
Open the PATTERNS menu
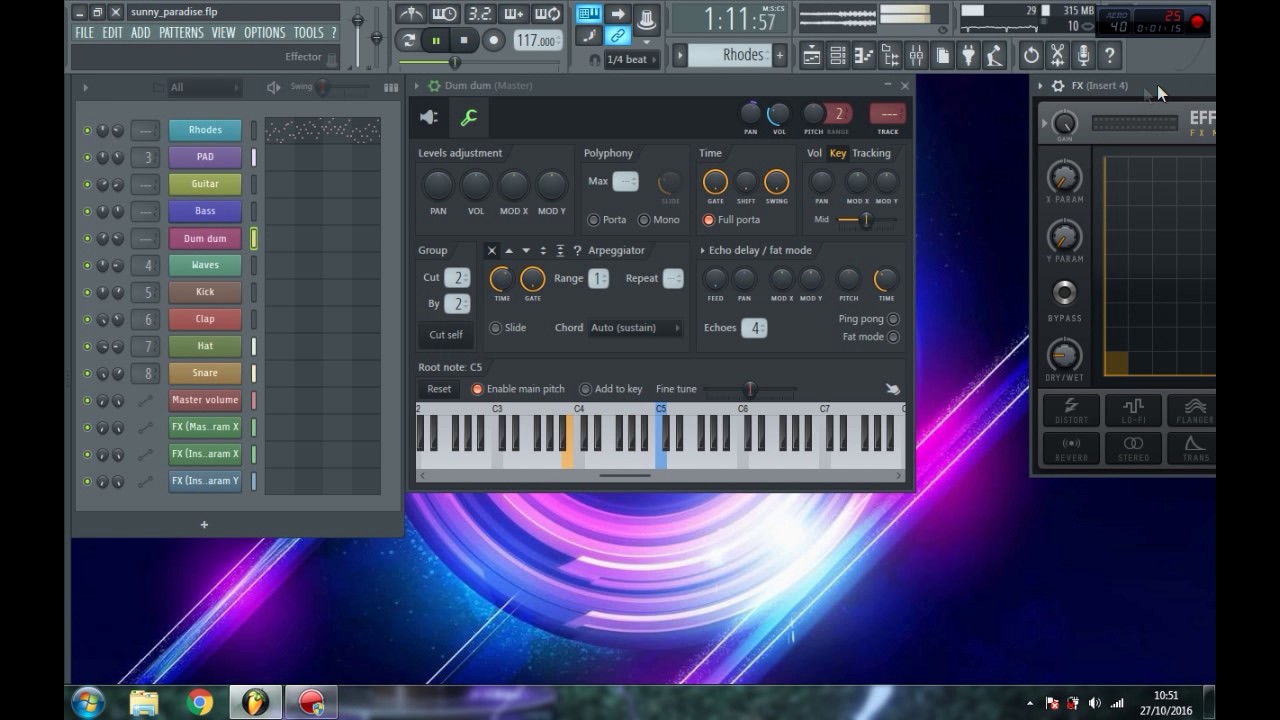click(181, 33)
